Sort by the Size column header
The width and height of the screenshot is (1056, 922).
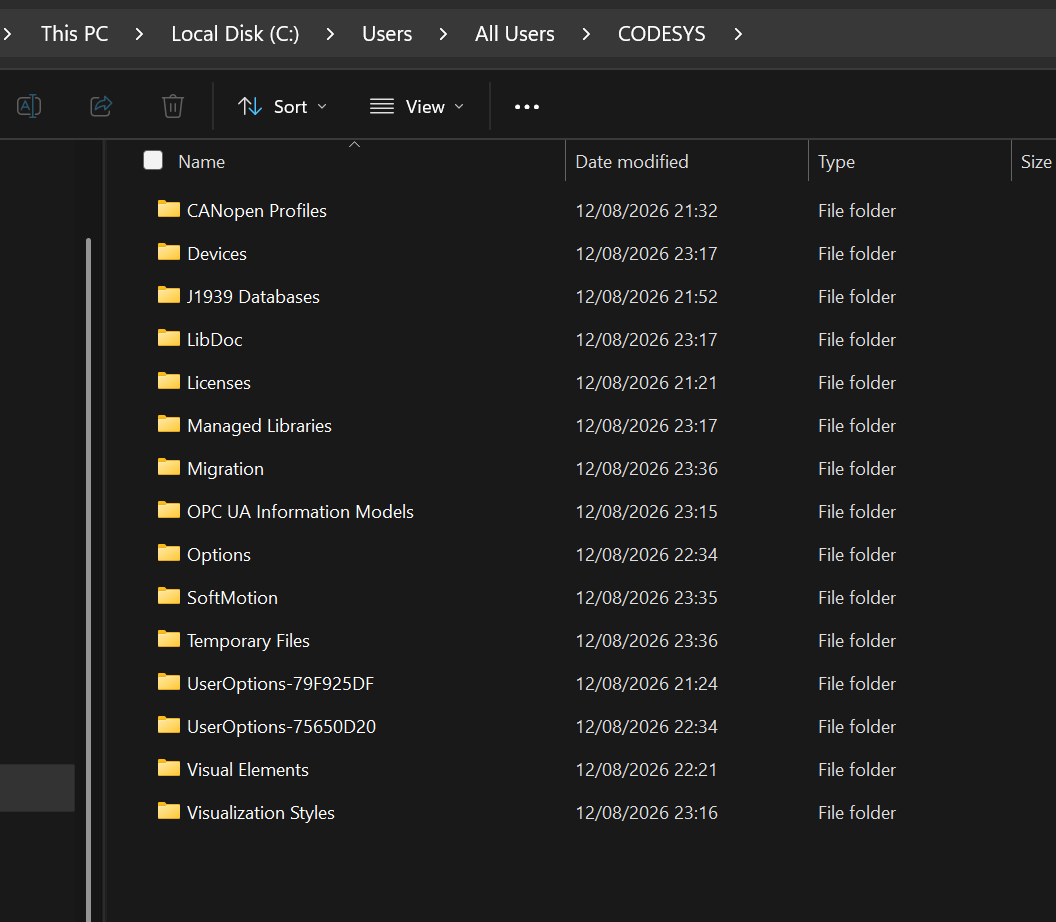click(1036, 162)
